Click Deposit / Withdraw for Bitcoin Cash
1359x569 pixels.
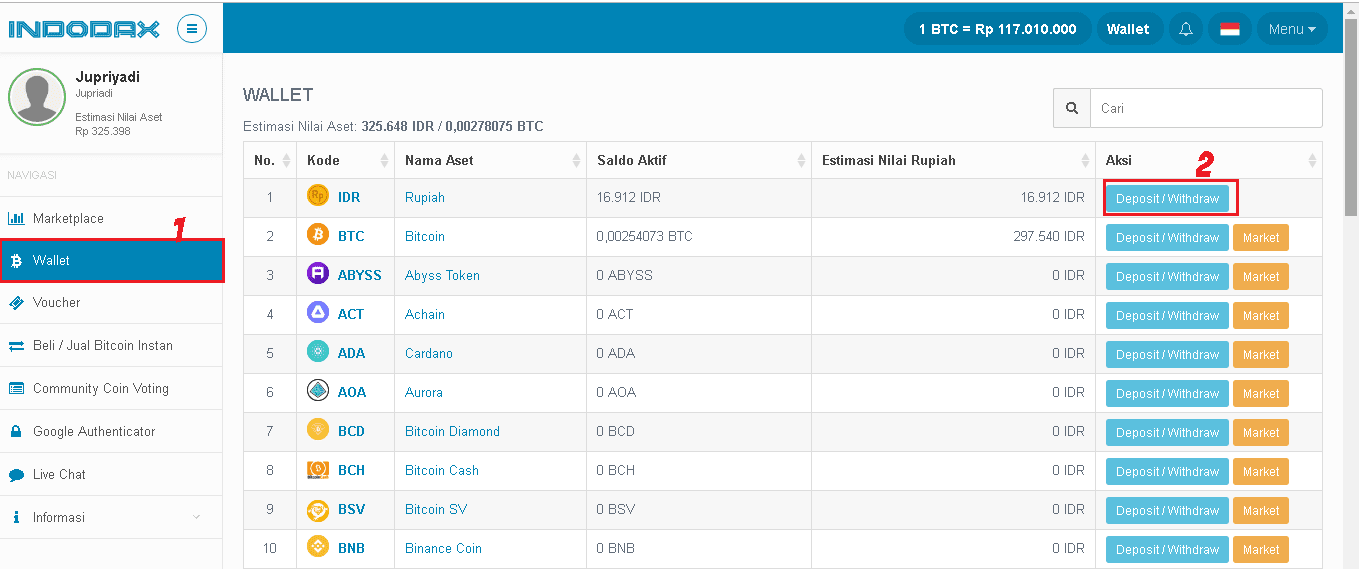point(1167,471)
